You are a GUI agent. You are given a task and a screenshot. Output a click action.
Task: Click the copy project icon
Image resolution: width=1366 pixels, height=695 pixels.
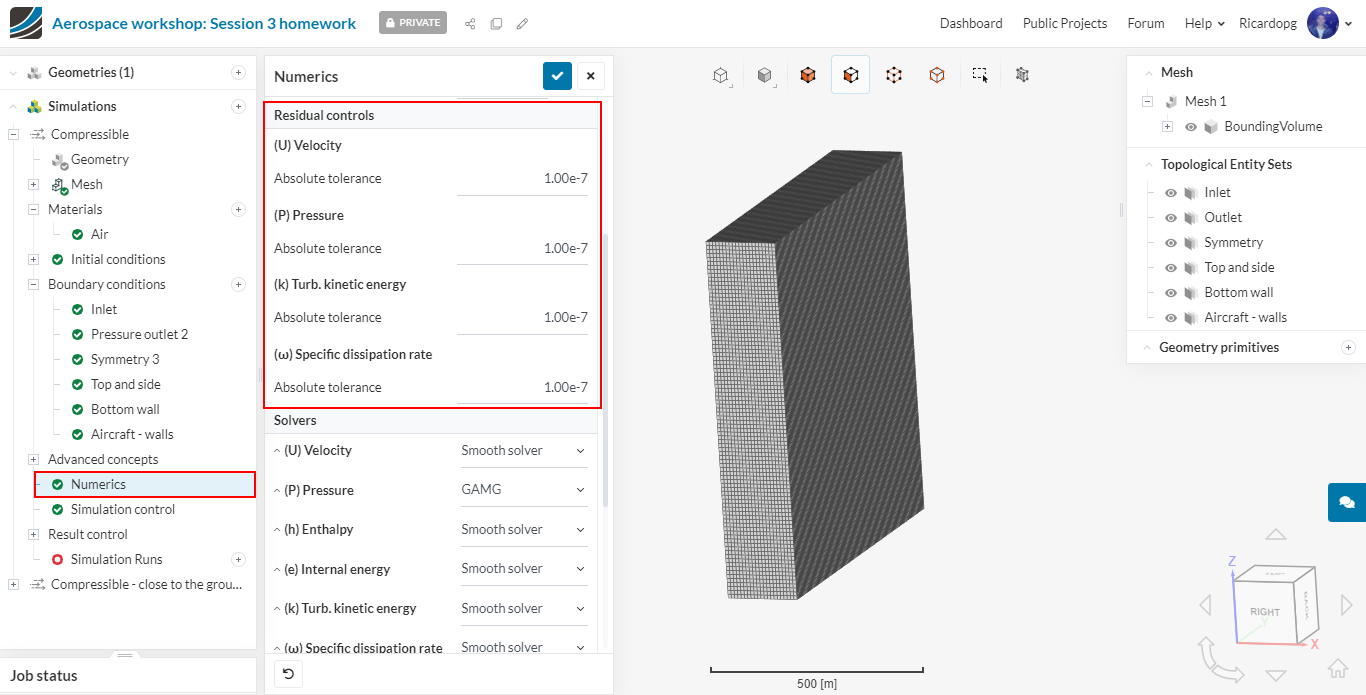pos(496,24)
